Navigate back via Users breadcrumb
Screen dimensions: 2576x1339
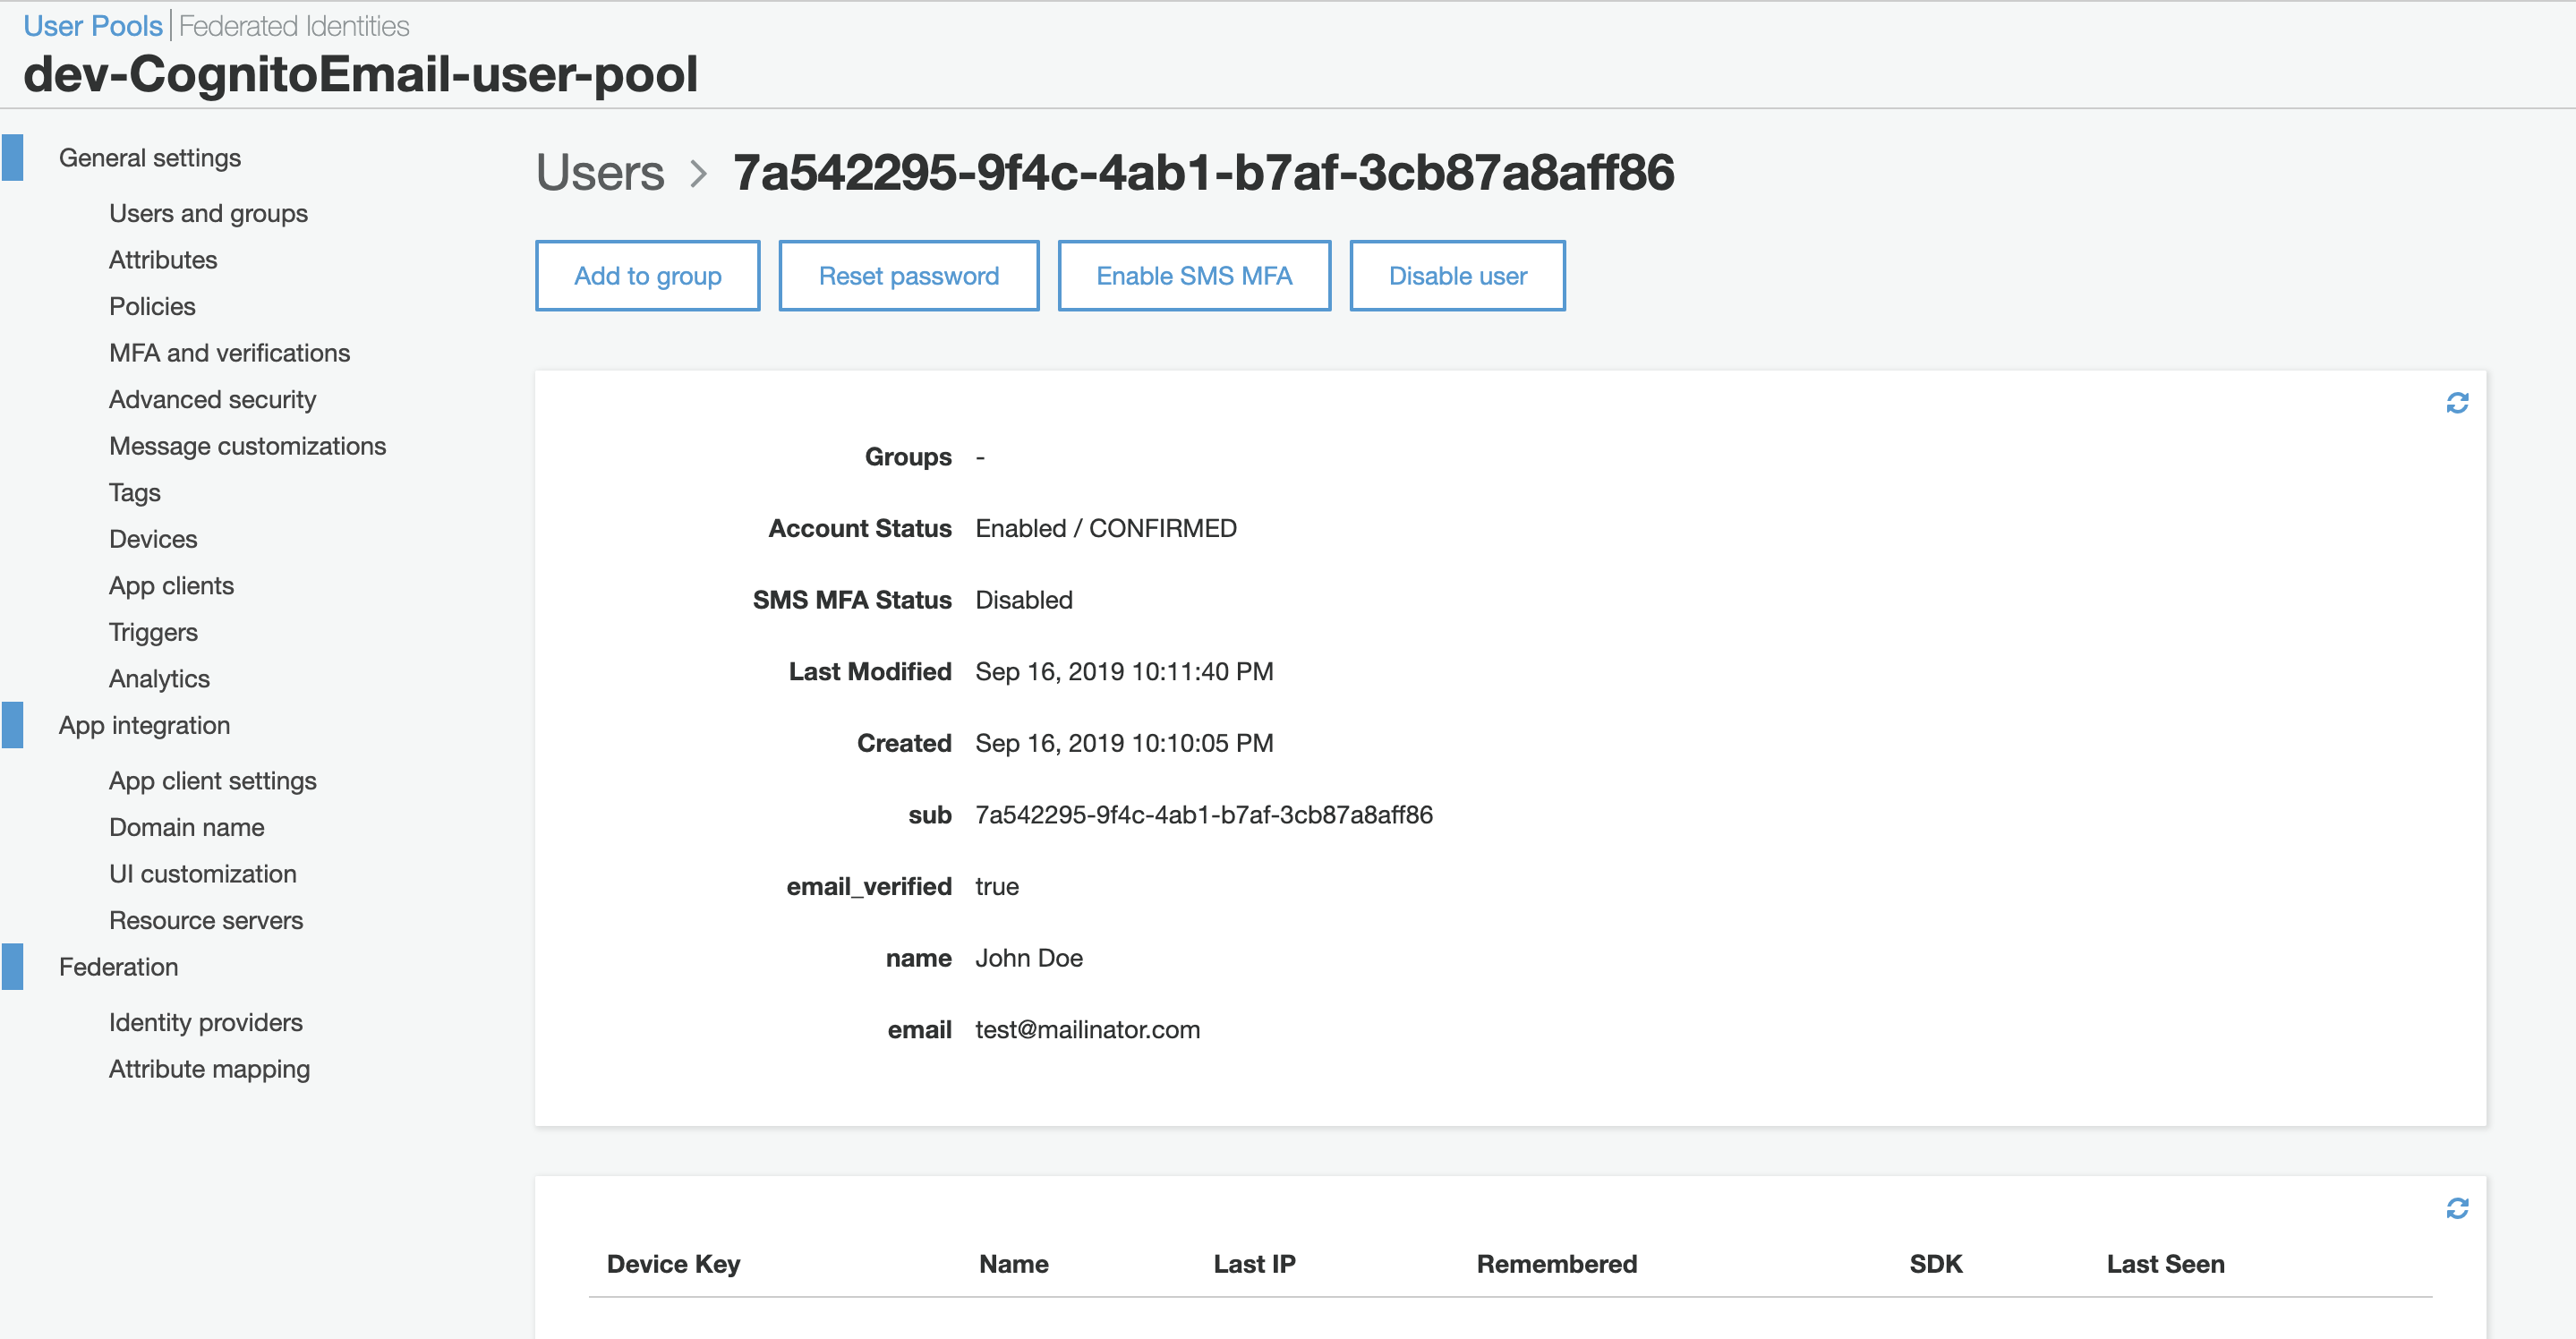pos(600,172)
